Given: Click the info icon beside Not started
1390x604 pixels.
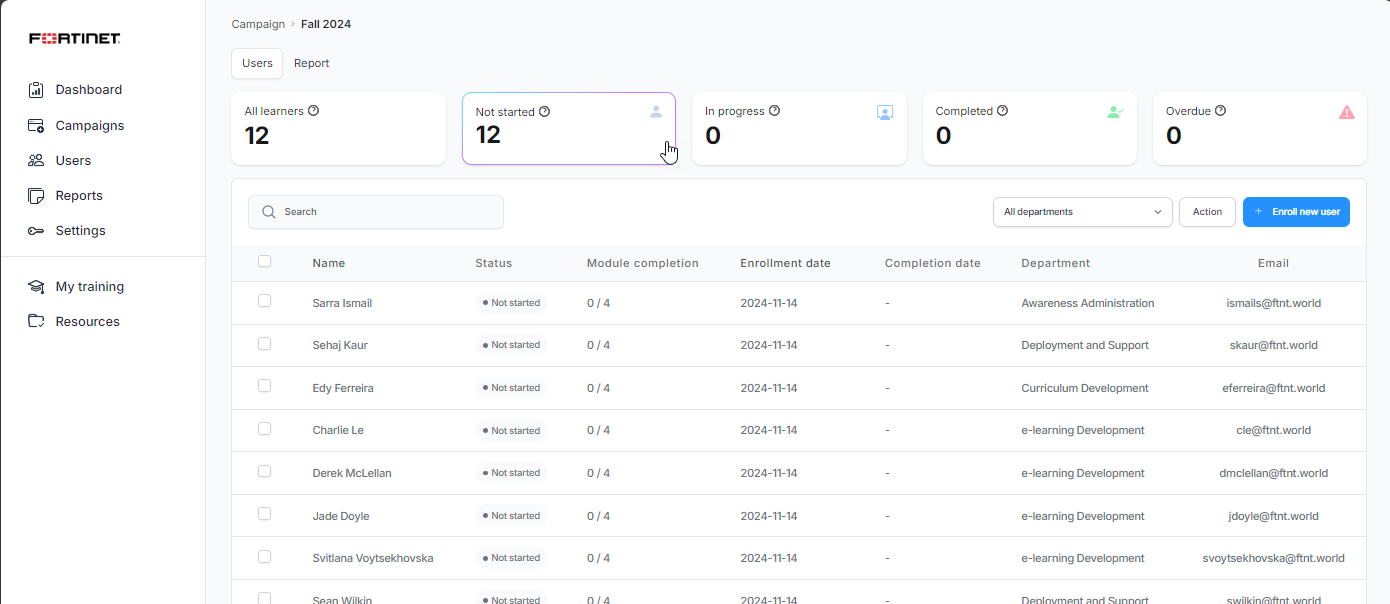Looking at the screenshot, I should click(x=545, y=112).
